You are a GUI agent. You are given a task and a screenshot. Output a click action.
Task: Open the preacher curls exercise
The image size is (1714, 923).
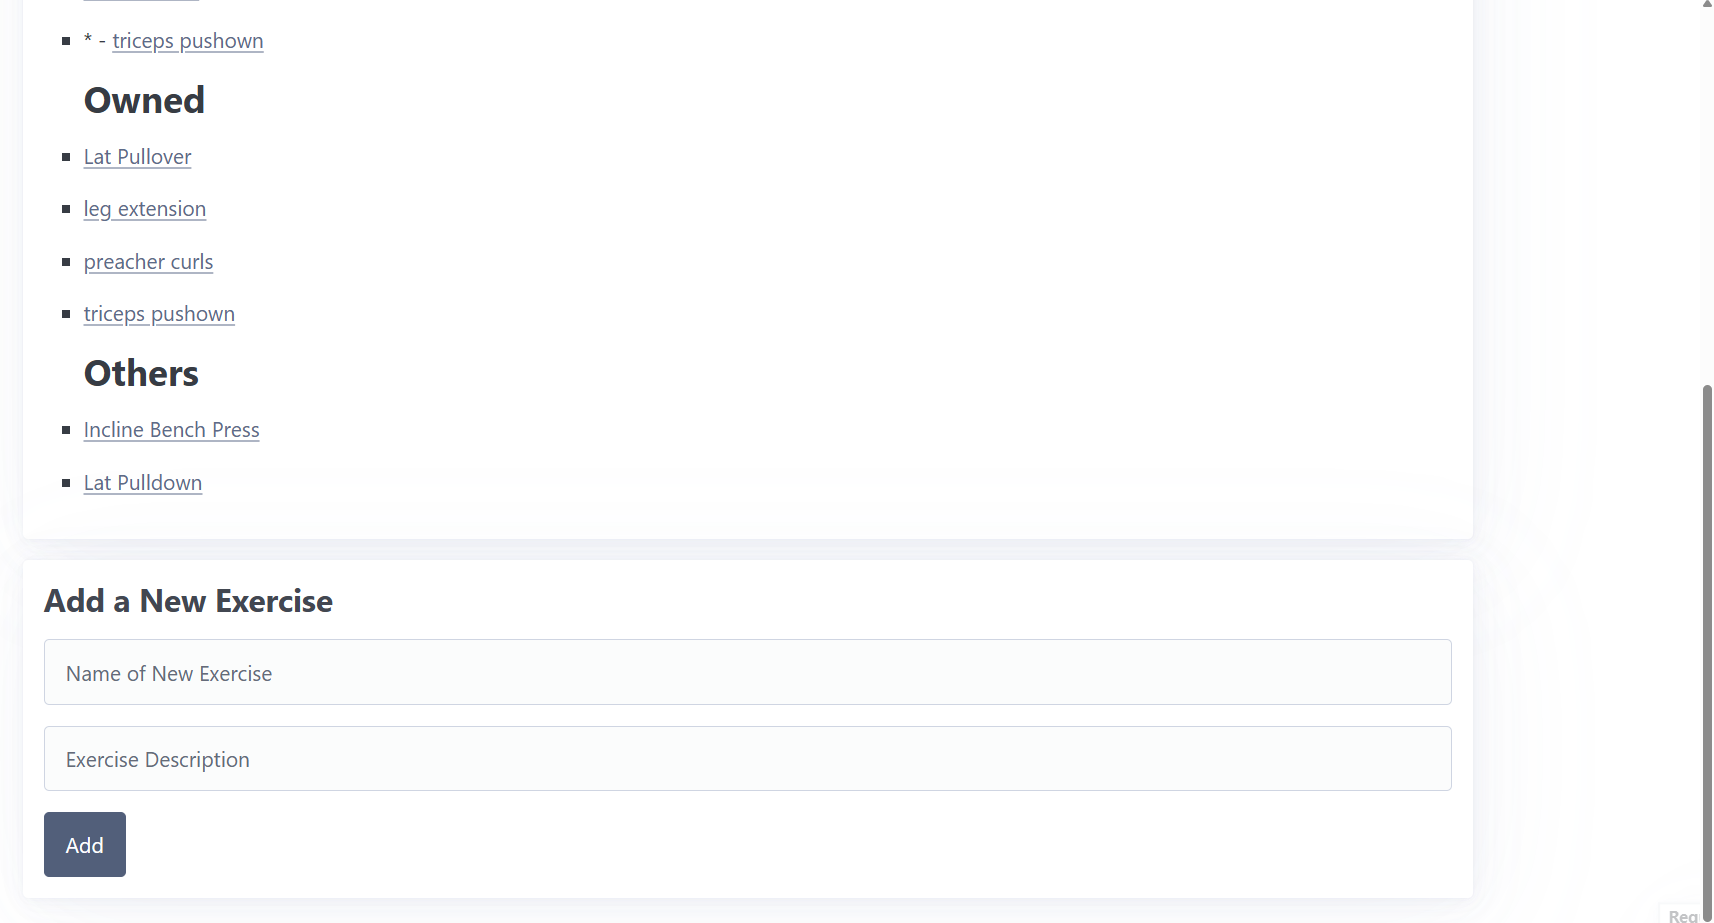pyautogui.click(x=148, y=262)
